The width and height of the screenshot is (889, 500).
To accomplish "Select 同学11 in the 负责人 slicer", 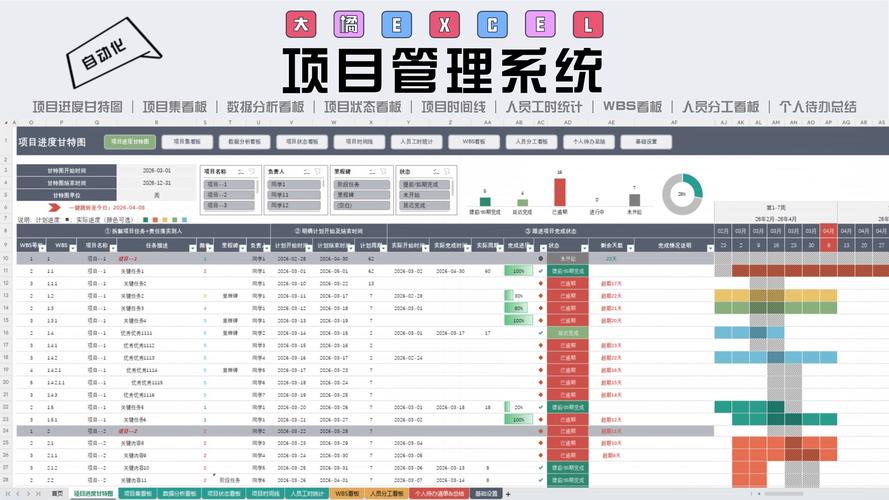I will point(294,194).
